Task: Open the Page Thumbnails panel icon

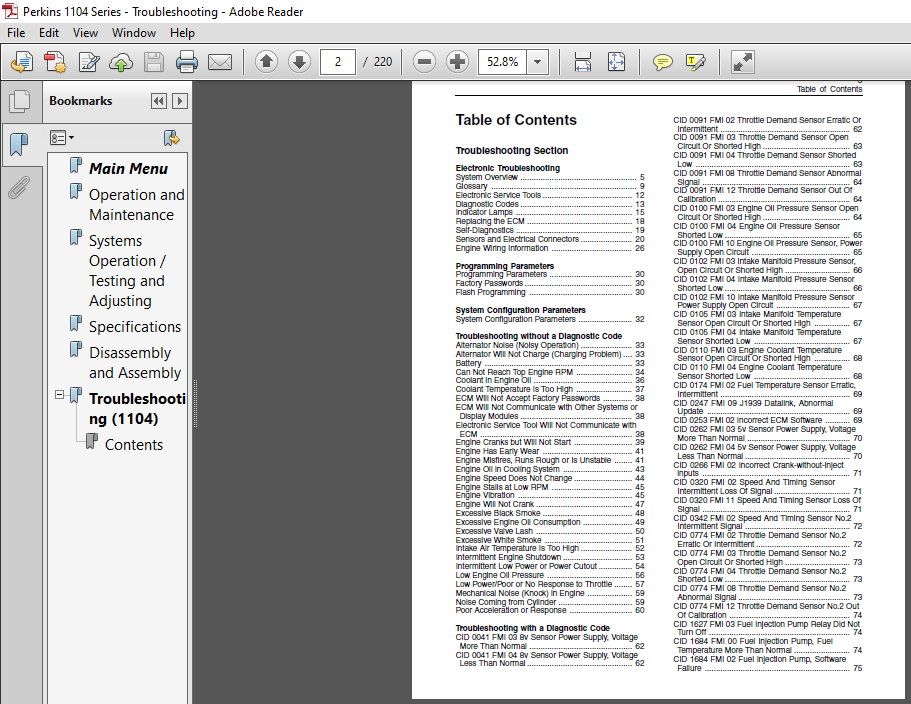Action: 20,101
